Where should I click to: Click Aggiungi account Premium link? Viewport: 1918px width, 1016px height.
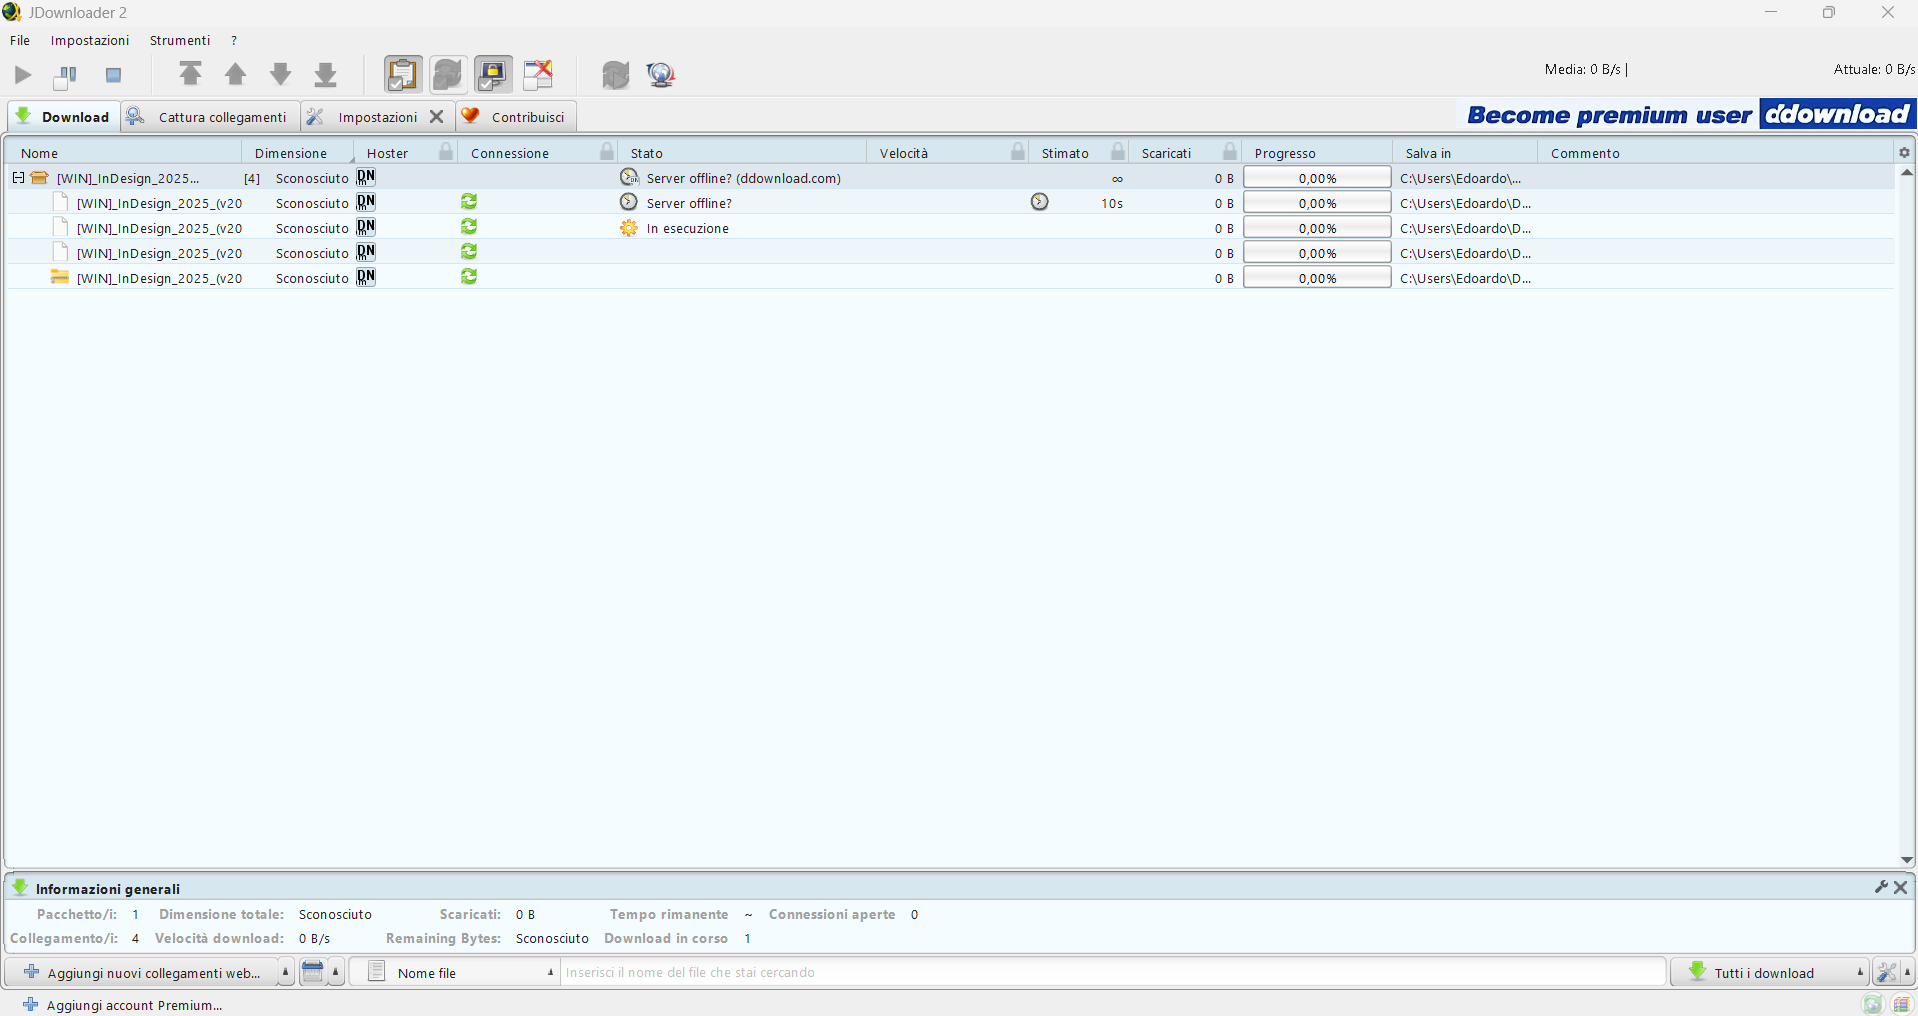pos(123,1005)
